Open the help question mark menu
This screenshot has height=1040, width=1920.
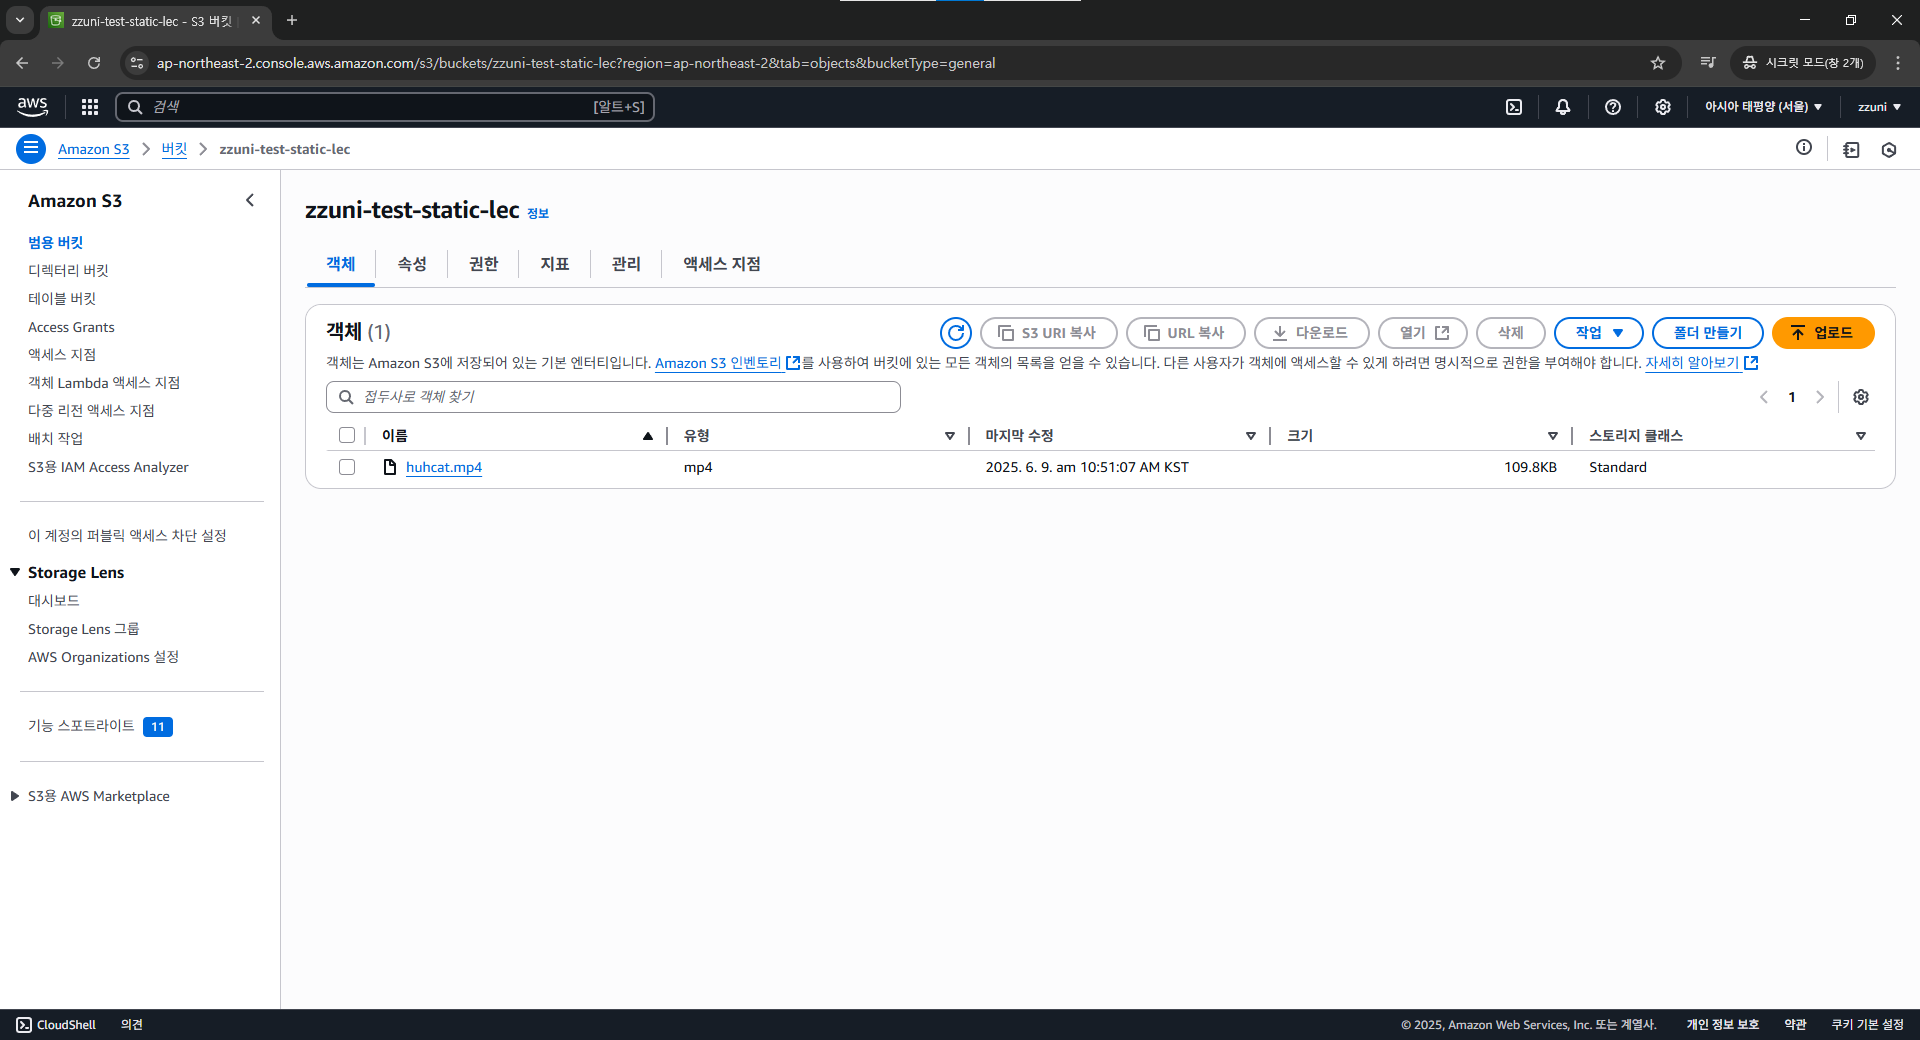click(x=1613, y=107)
